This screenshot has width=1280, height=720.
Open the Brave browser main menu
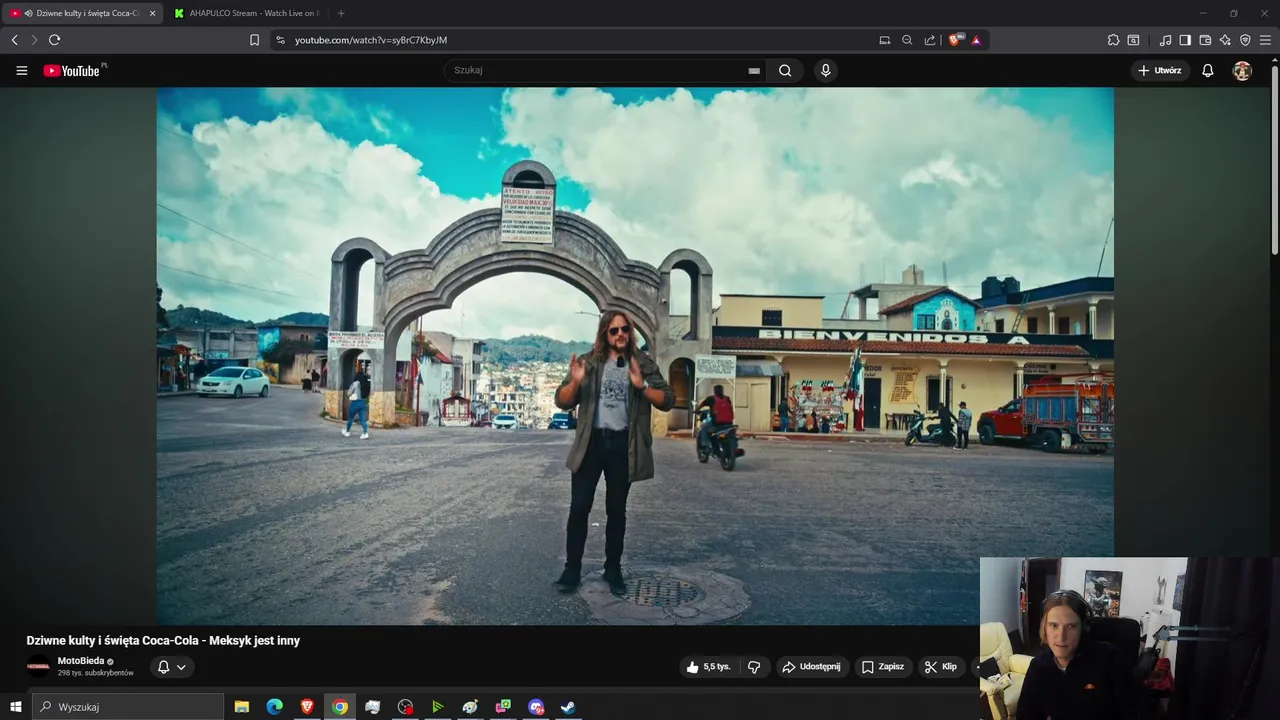coord(1265,40)
